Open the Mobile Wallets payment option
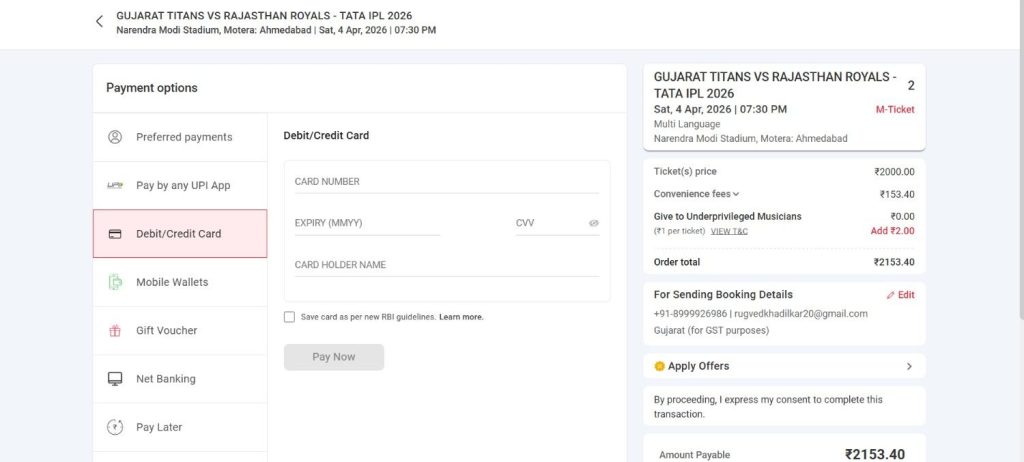 [172, 282]
